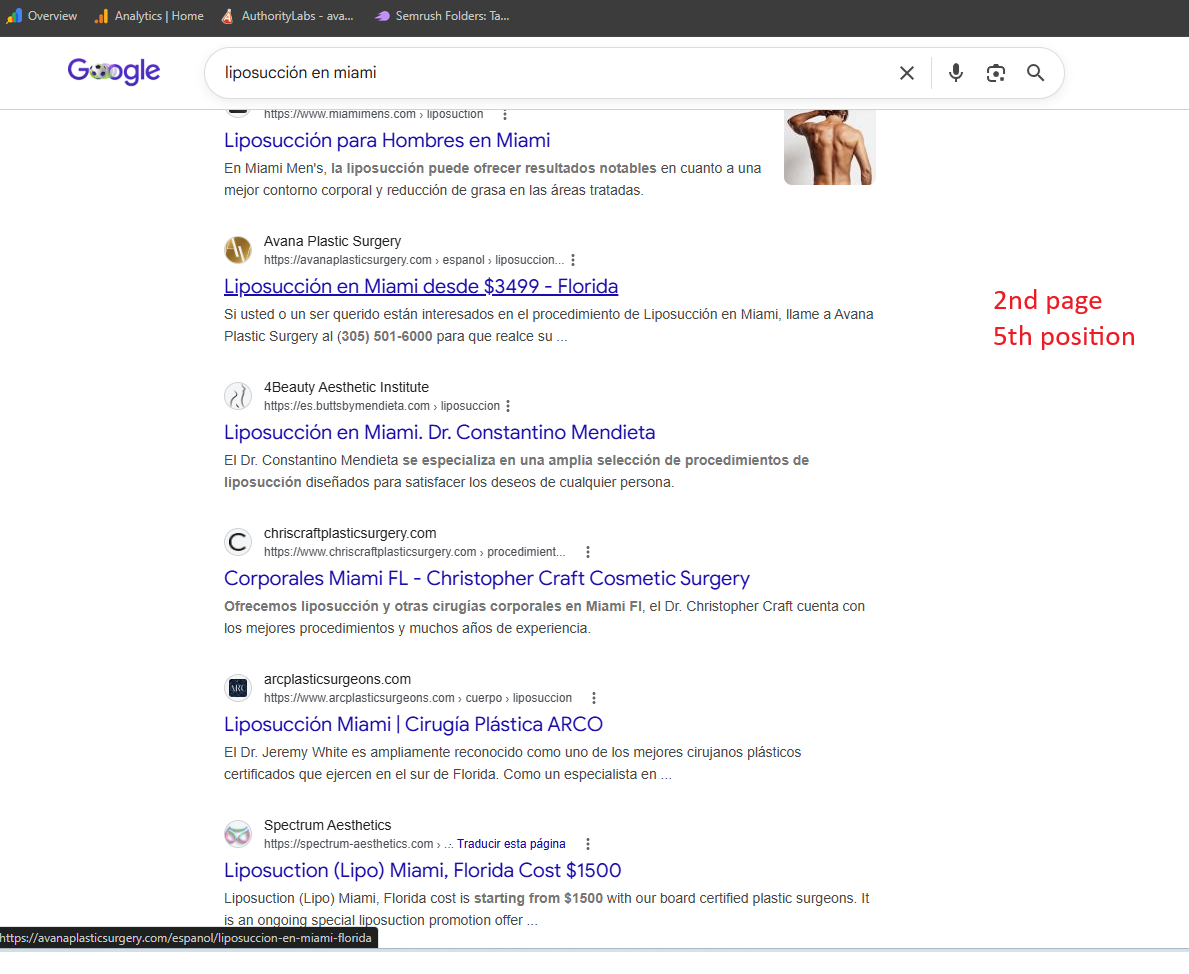The image size is (1189, 974).
Task: Open the Overview bookmark
Action: click(x=42, y=16)
